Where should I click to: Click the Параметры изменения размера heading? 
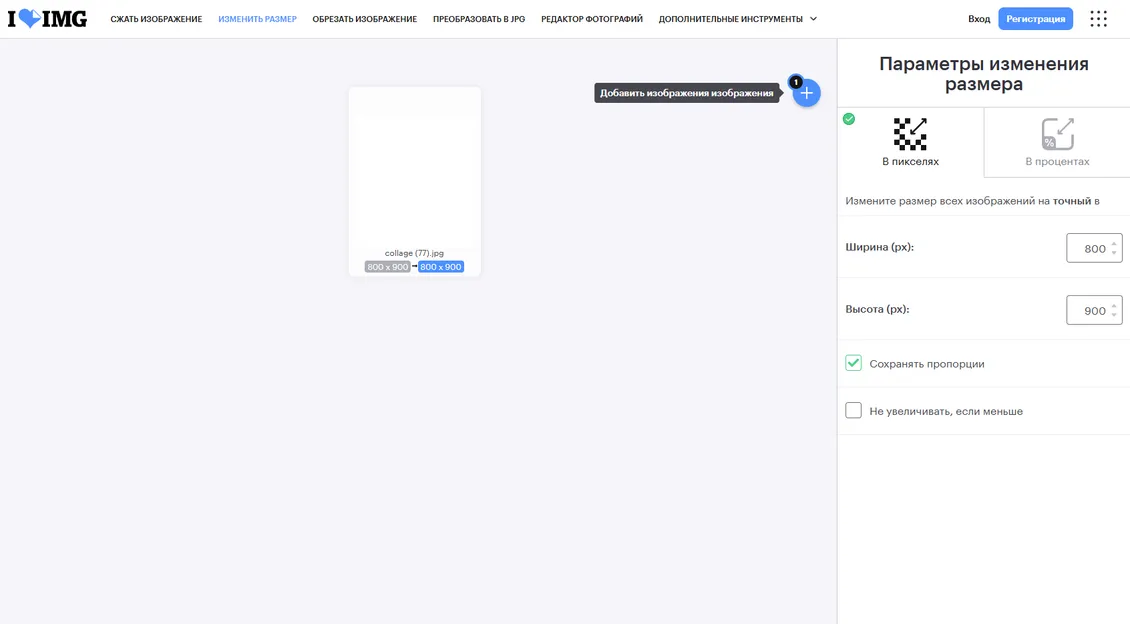point(984,73)
